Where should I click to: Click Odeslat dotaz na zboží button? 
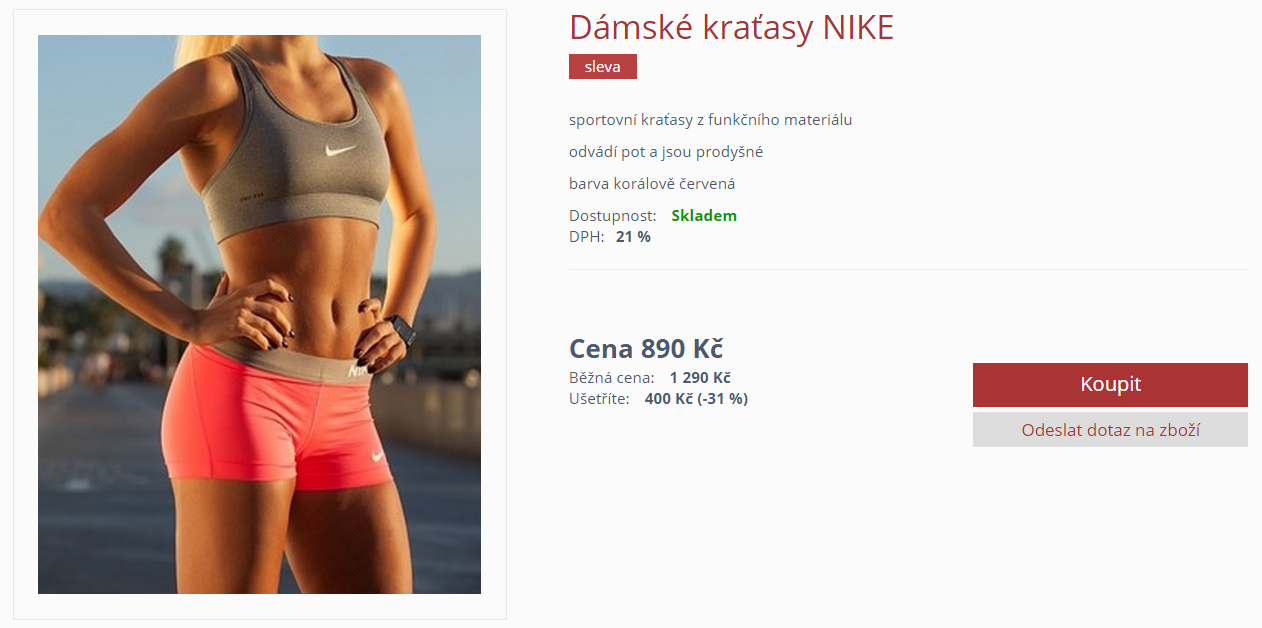tap(1110, 430)
